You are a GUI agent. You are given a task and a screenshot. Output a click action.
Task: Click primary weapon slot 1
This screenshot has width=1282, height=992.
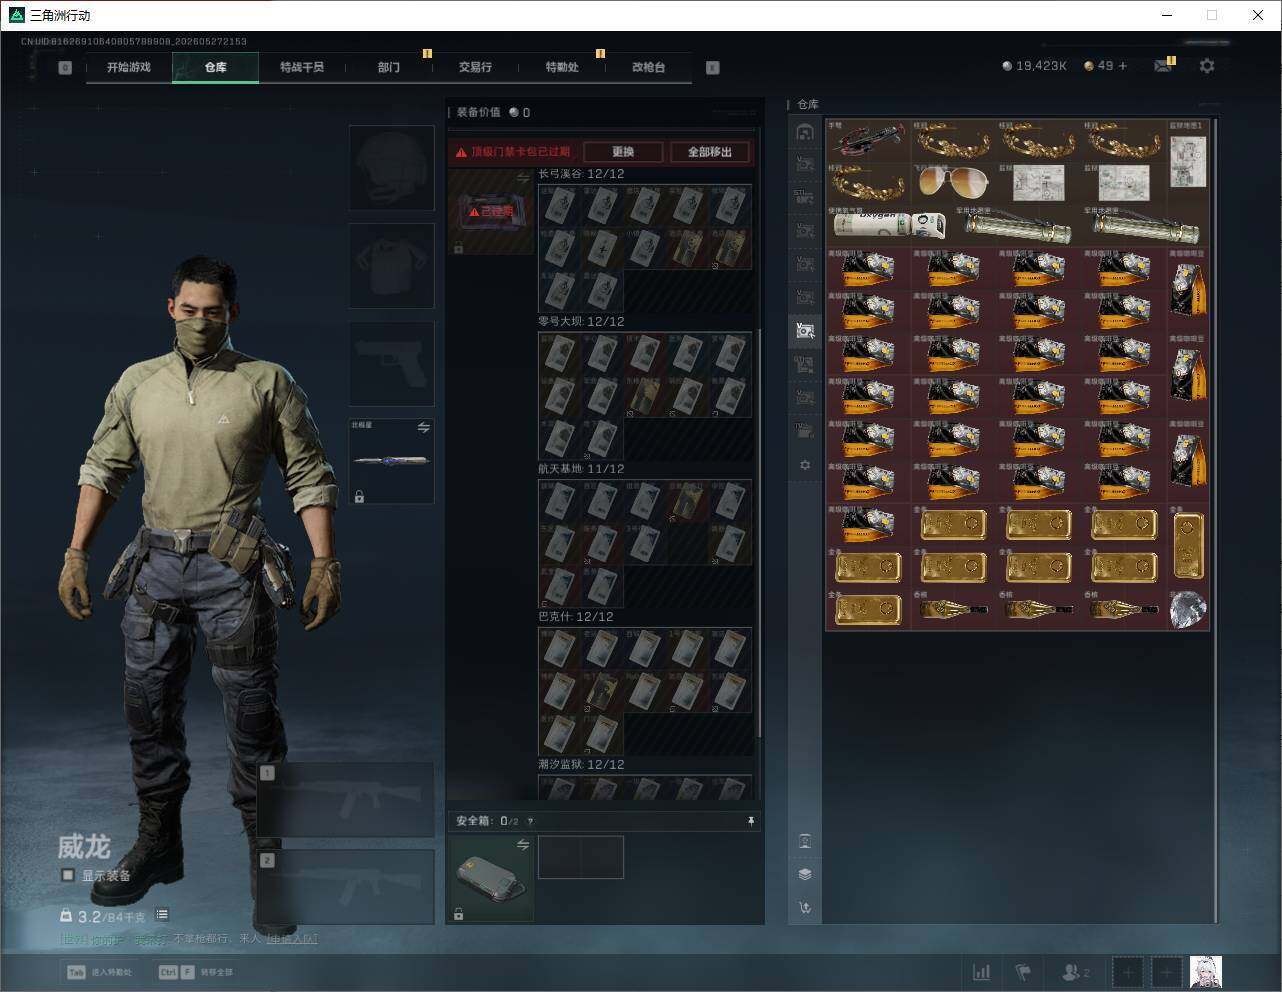[x=345, y=800]
